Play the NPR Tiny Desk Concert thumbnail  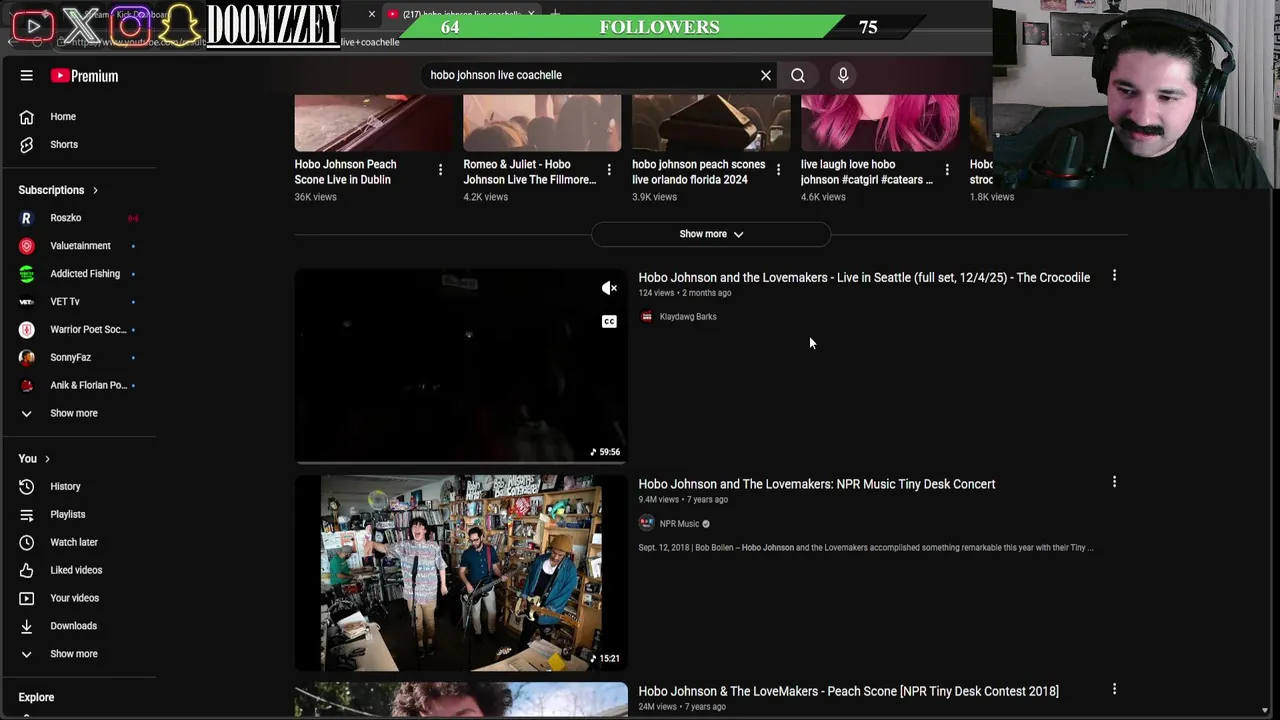coord(461,573)
